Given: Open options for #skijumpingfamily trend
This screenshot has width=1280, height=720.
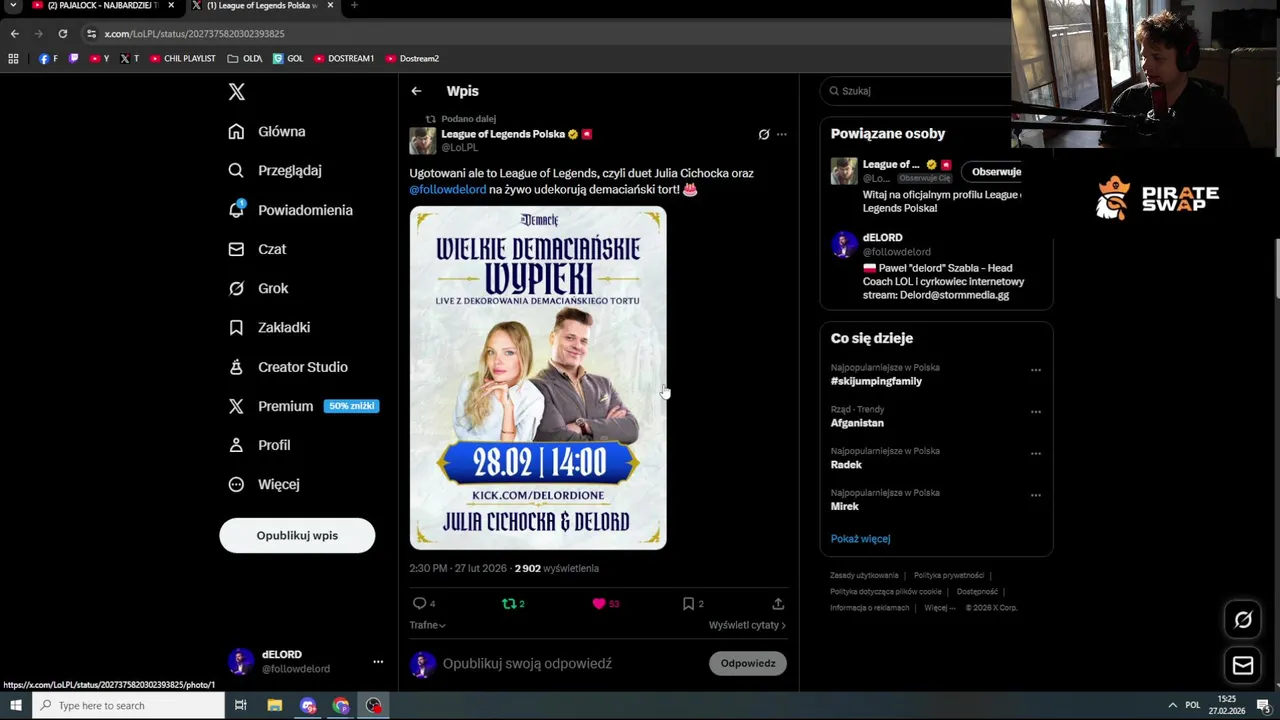Looking at the screenshot, I should point(1036,370).
